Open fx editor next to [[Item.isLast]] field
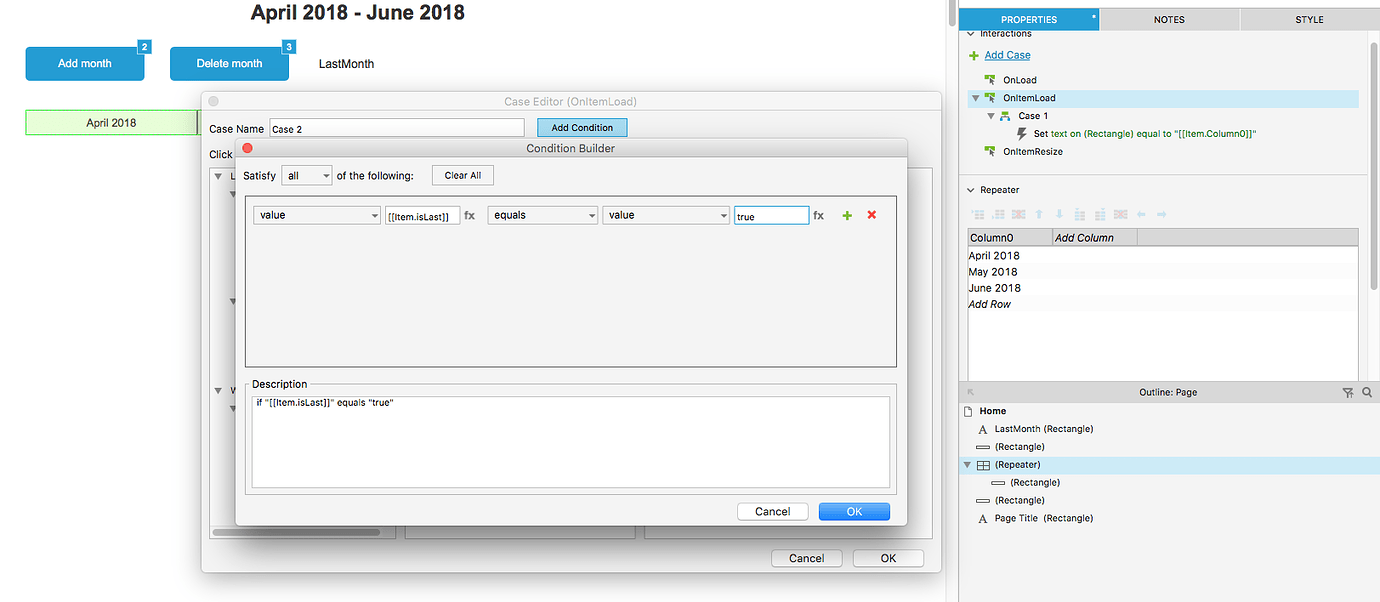 pos(469,215)
